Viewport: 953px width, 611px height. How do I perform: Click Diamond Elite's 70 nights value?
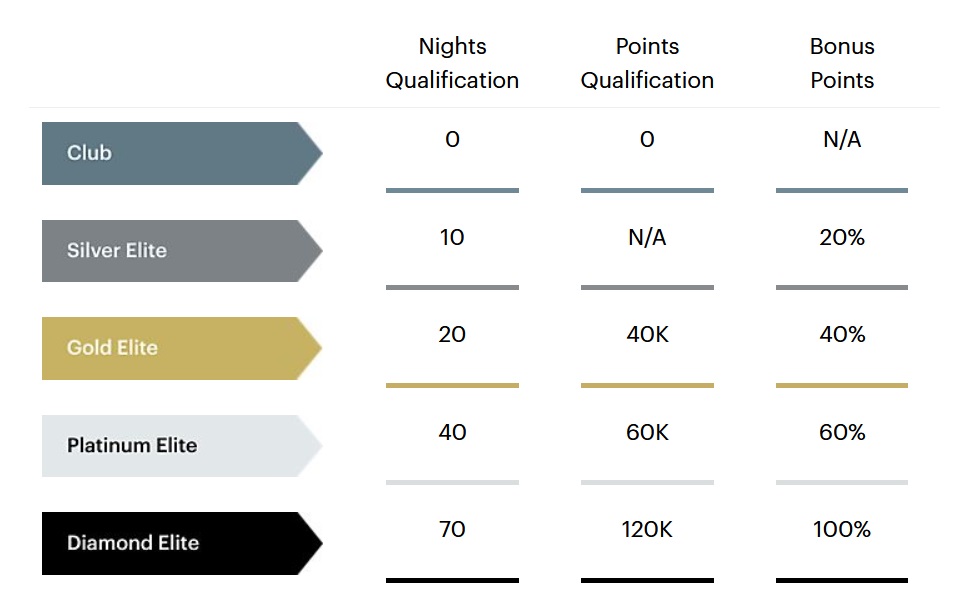pyautogui.click(x=452, y=529)
